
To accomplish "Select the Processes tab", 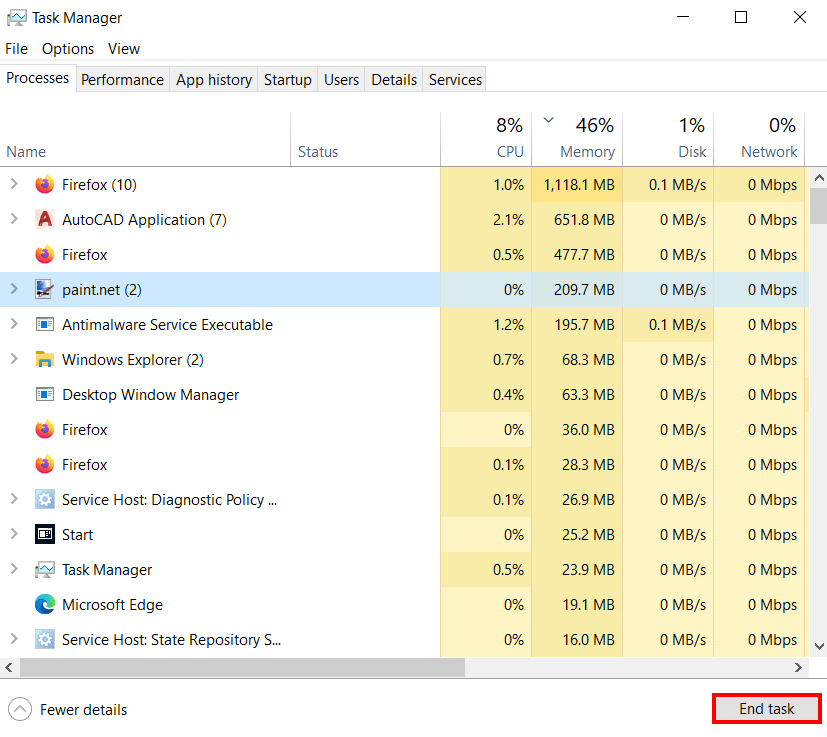I will [x=37, y=78].
